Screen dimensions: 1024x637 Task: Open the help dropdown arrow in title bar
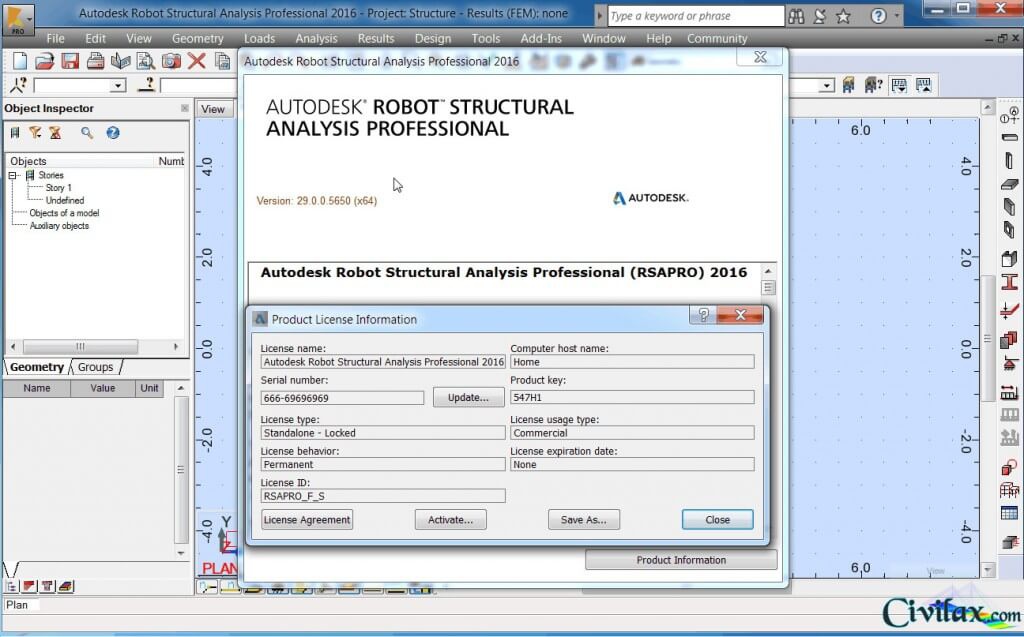click(x=897, y=16)
